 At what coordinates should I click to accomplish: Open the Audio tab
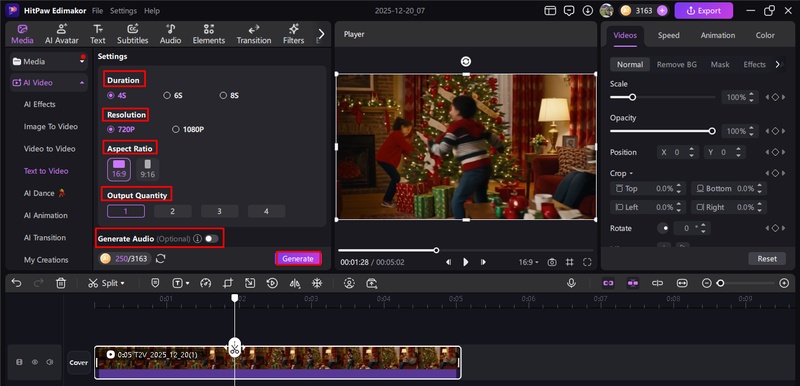[x=170, y=35]
